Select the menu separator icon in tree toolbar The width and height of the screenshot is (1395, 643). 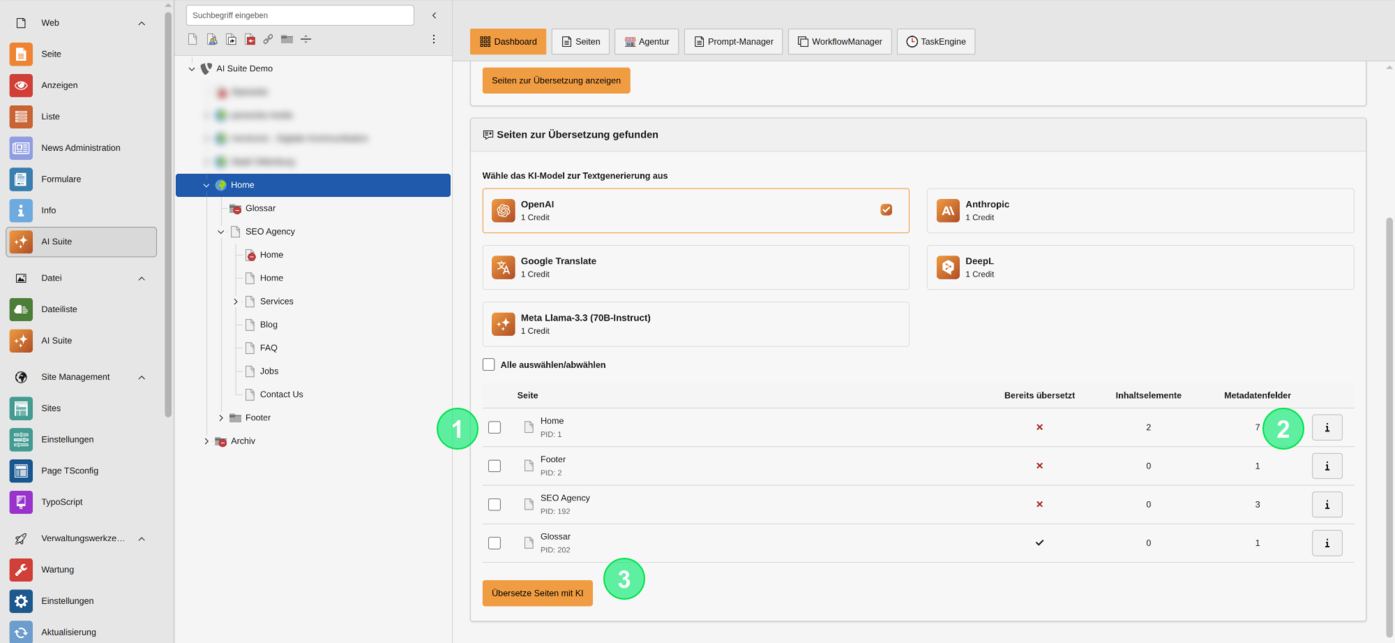[x=306, y=40]
